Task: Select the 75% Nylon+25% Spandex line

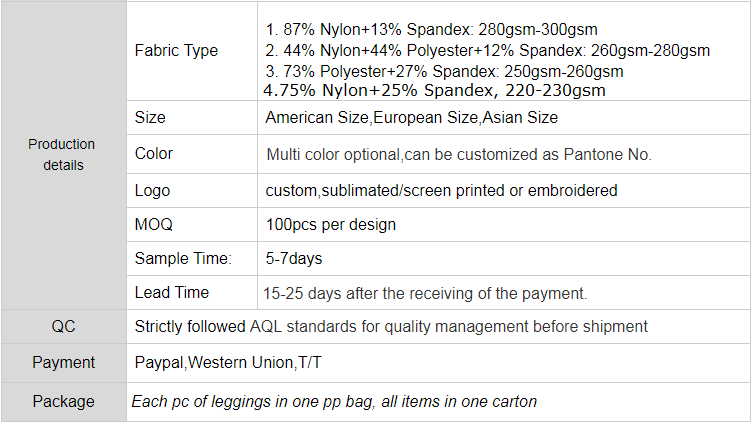Action: tap(434, 90)
